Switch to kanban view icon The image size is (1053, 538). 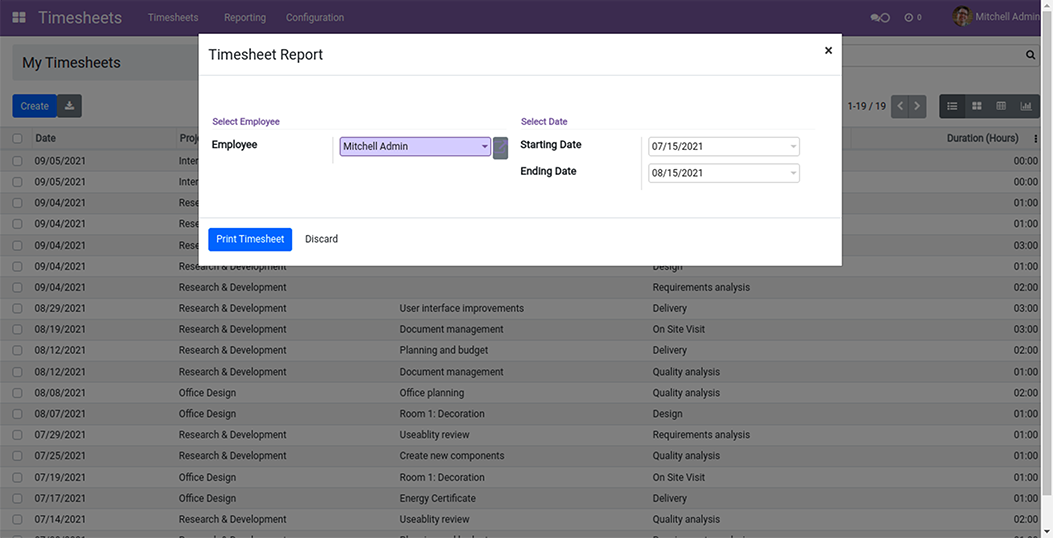(976, 106)
